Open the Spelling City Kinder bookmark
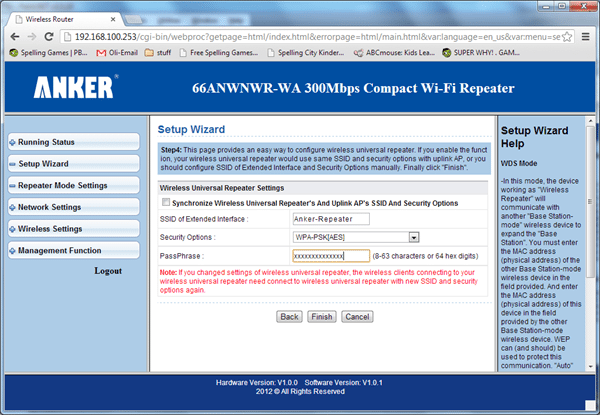The width and height of the screenshot is (600, 415). click(307, 53)
